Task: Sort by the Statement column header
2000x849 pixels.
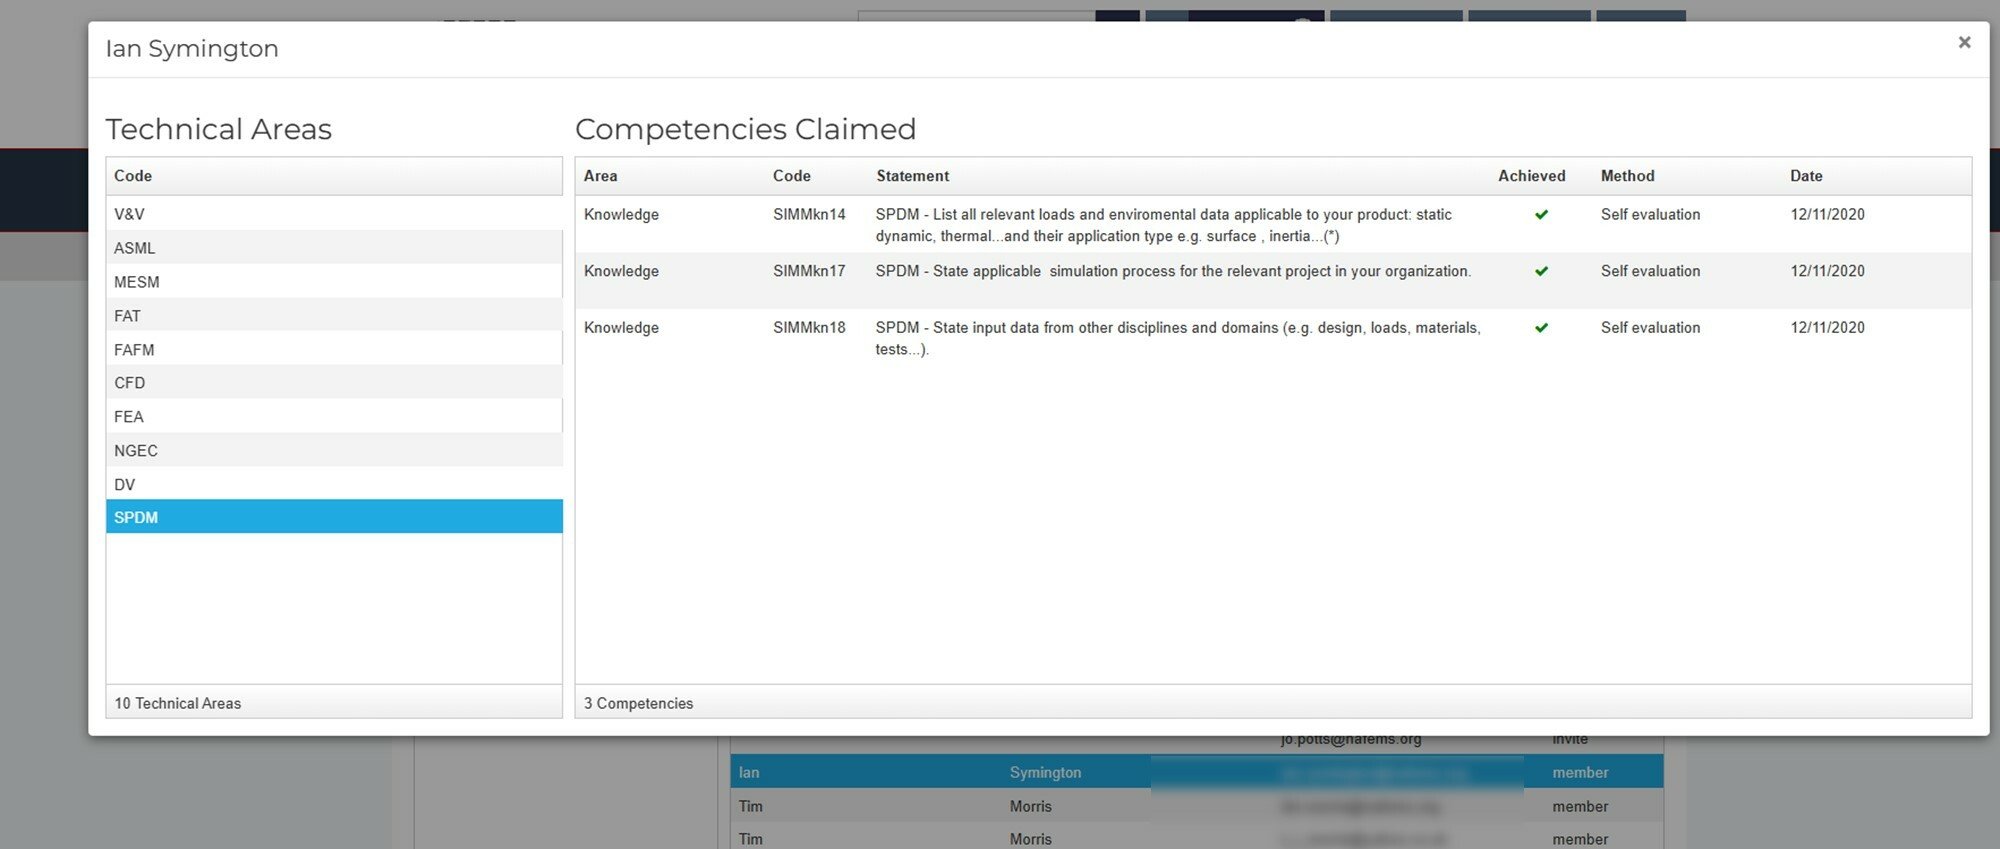Action: (x=912, y=176)
